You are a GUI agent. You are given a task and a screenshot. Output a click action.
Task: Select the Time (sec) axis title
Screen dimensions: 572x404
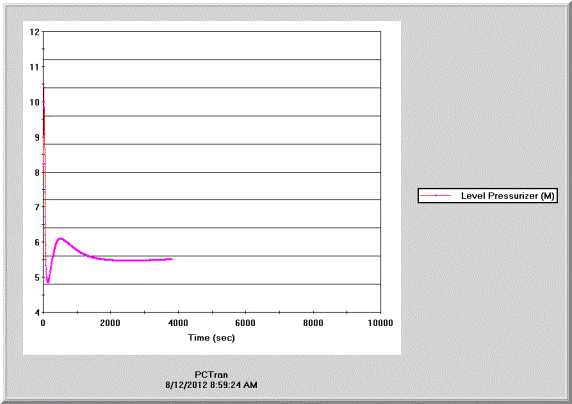211,338
